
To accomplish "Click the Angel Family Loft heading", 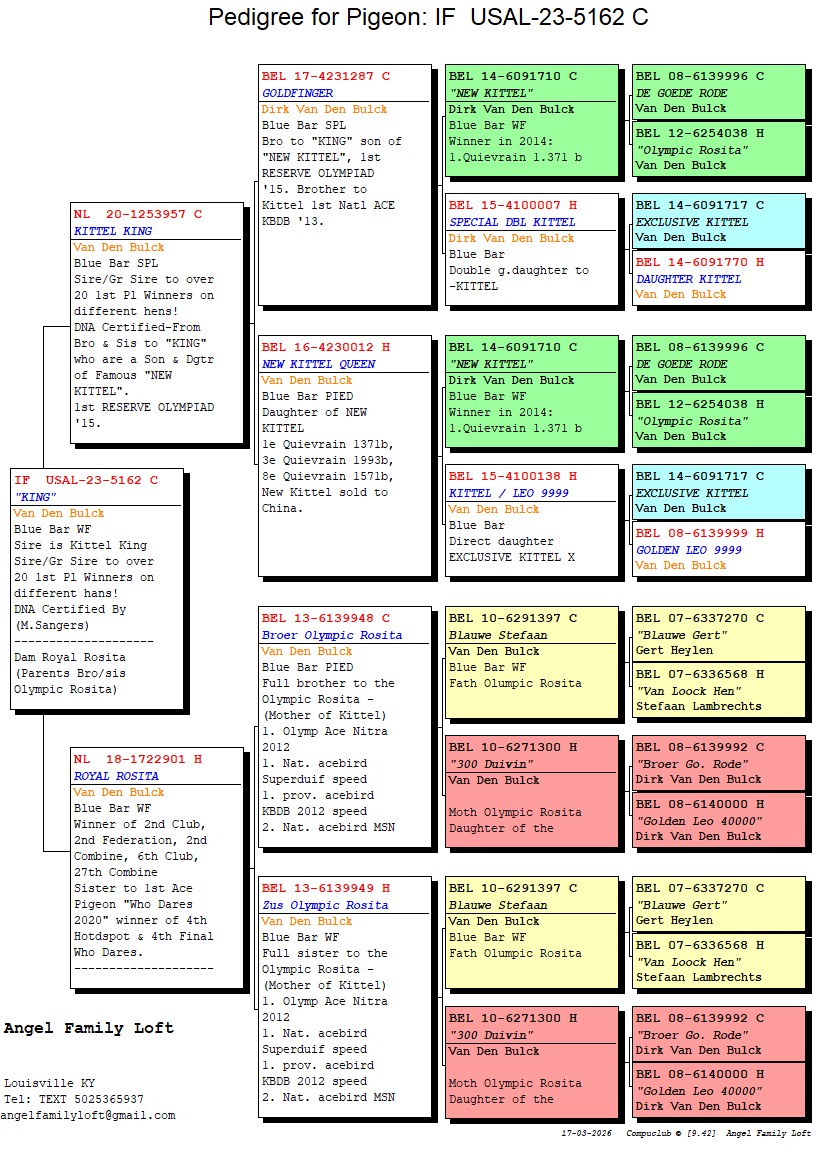I will 89,1028.
